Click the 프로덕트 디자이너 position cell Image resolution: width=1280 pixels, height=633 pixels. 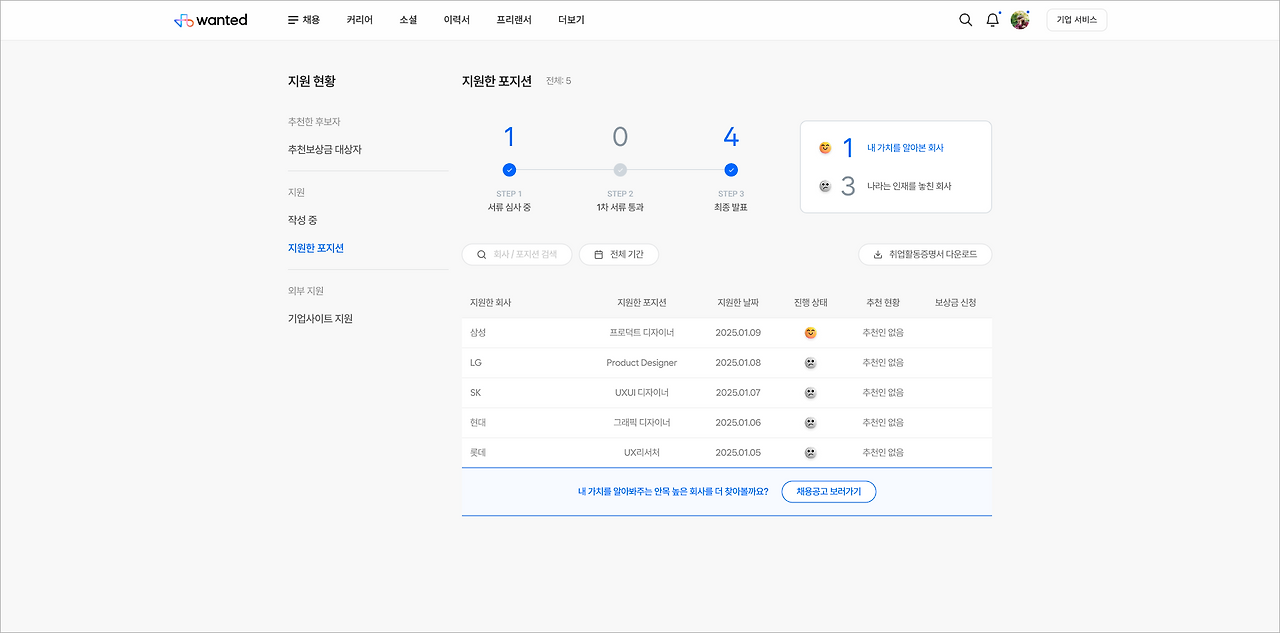642,333
